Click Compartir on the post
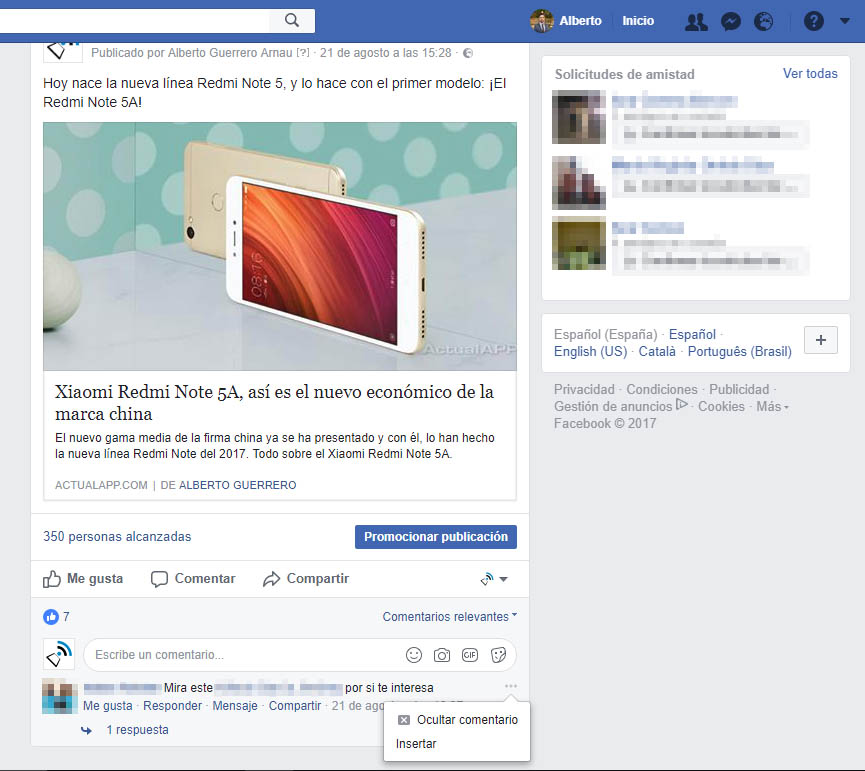 click(x=306, y=579)
